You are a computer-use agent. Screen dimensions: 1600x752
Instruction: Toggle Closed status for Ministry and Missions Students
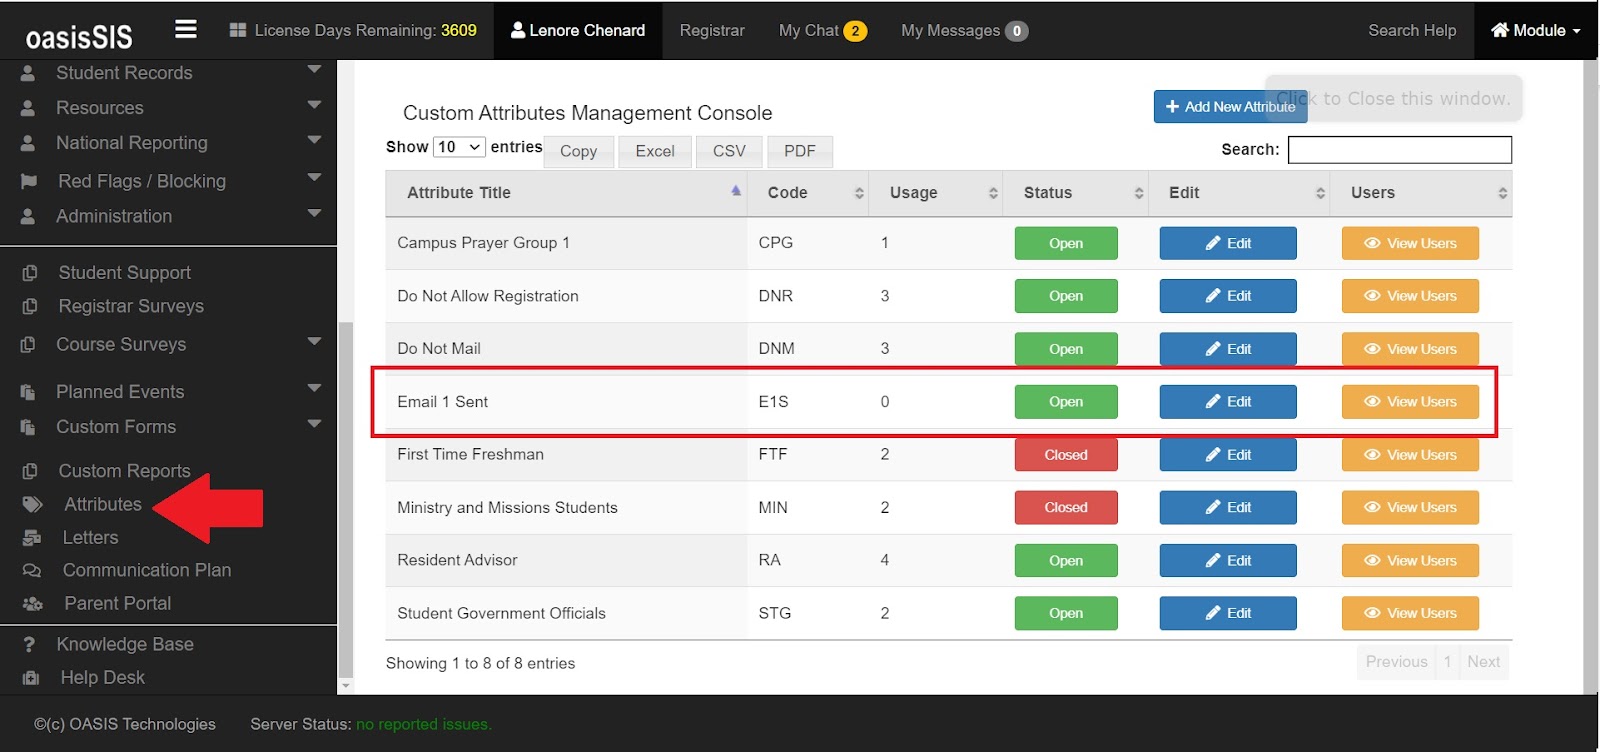(1066, 507)
